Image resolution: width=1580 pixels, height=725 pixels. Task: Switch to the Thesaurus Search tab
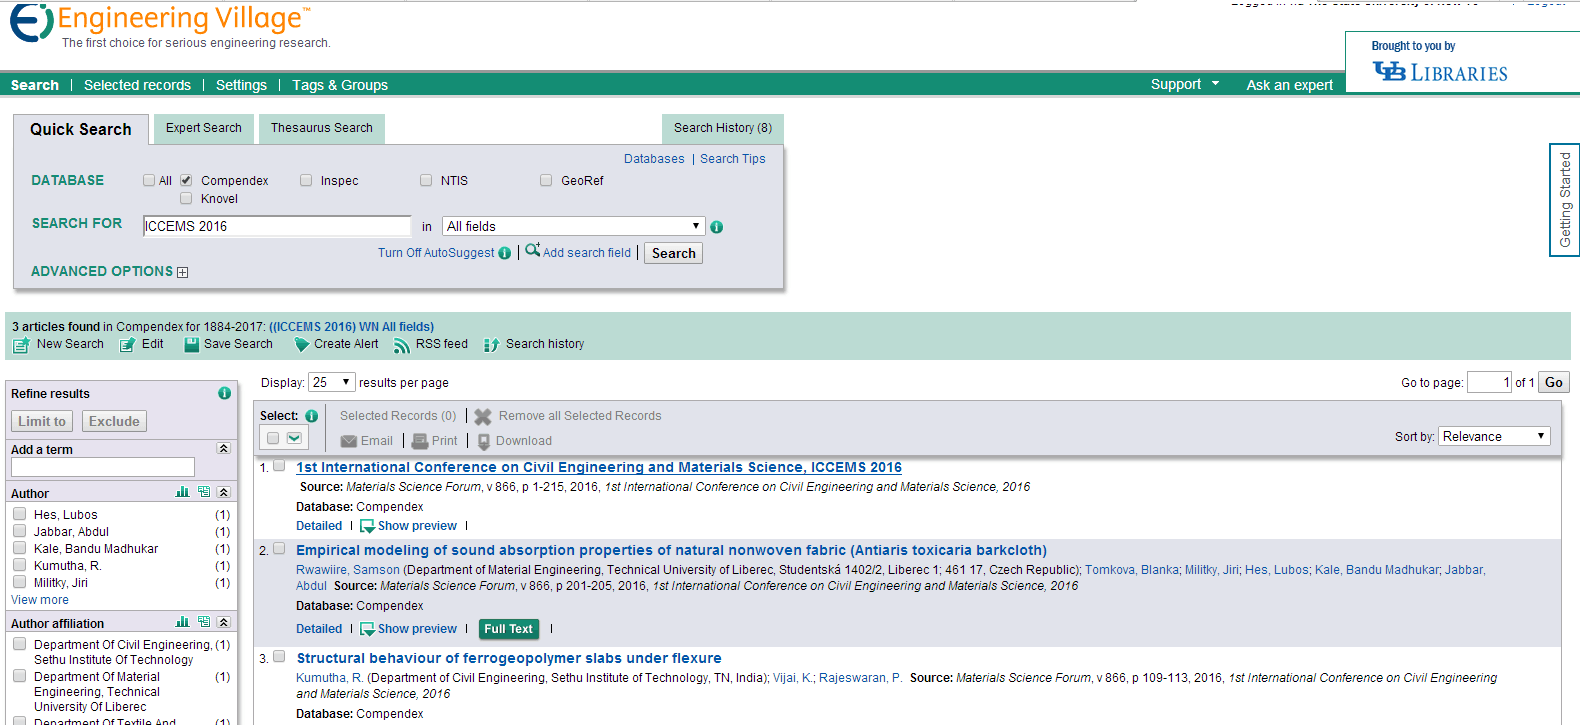click(x=322, y=128)
